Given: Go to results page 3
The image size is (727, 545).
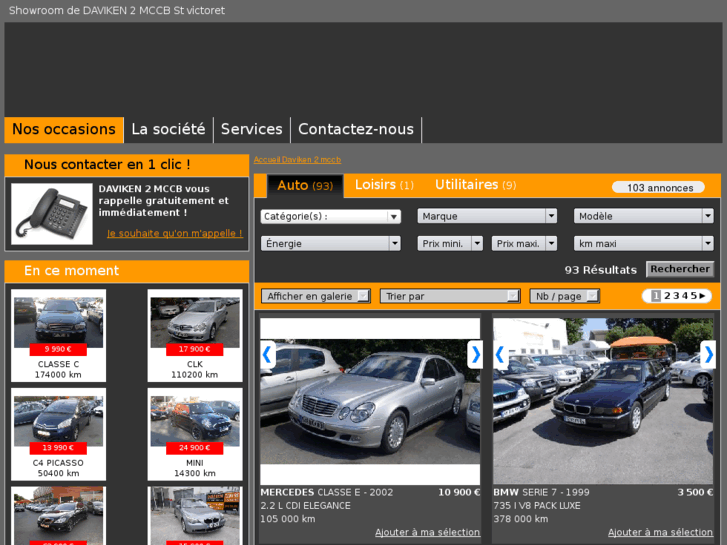Looking at the screenshot, I should (x=676, y=295).
